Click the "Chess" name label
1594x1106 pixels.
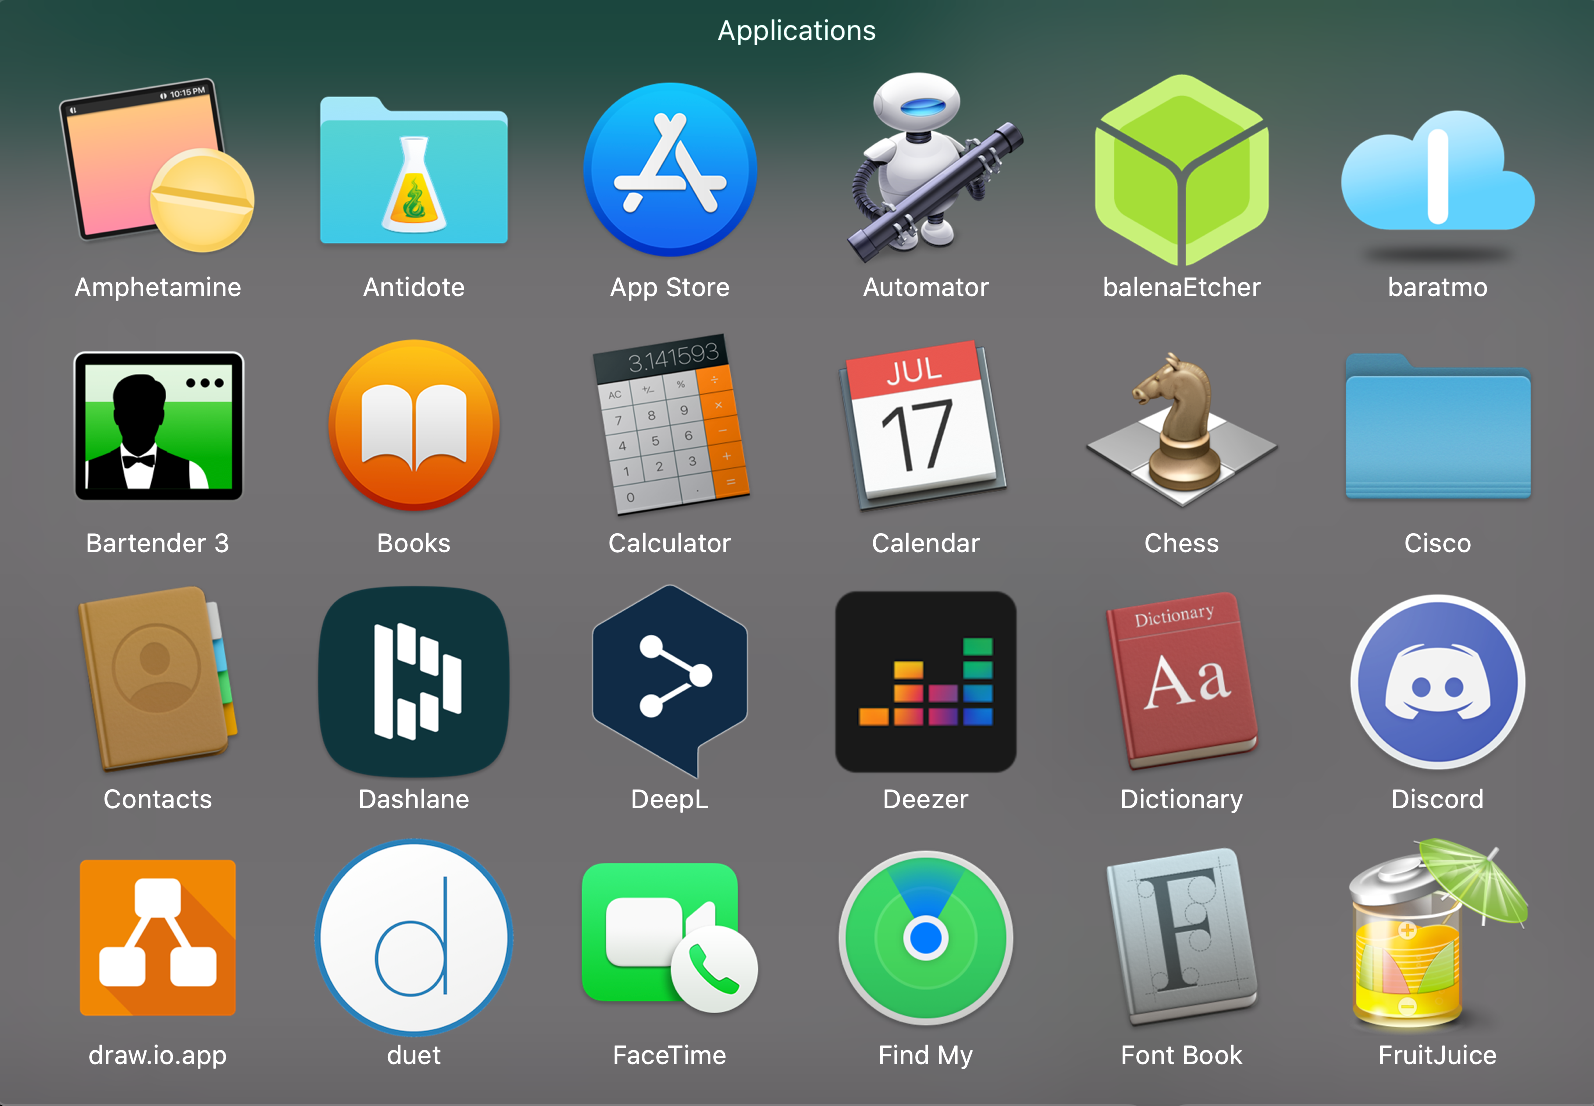click(x=1182, y=544)
